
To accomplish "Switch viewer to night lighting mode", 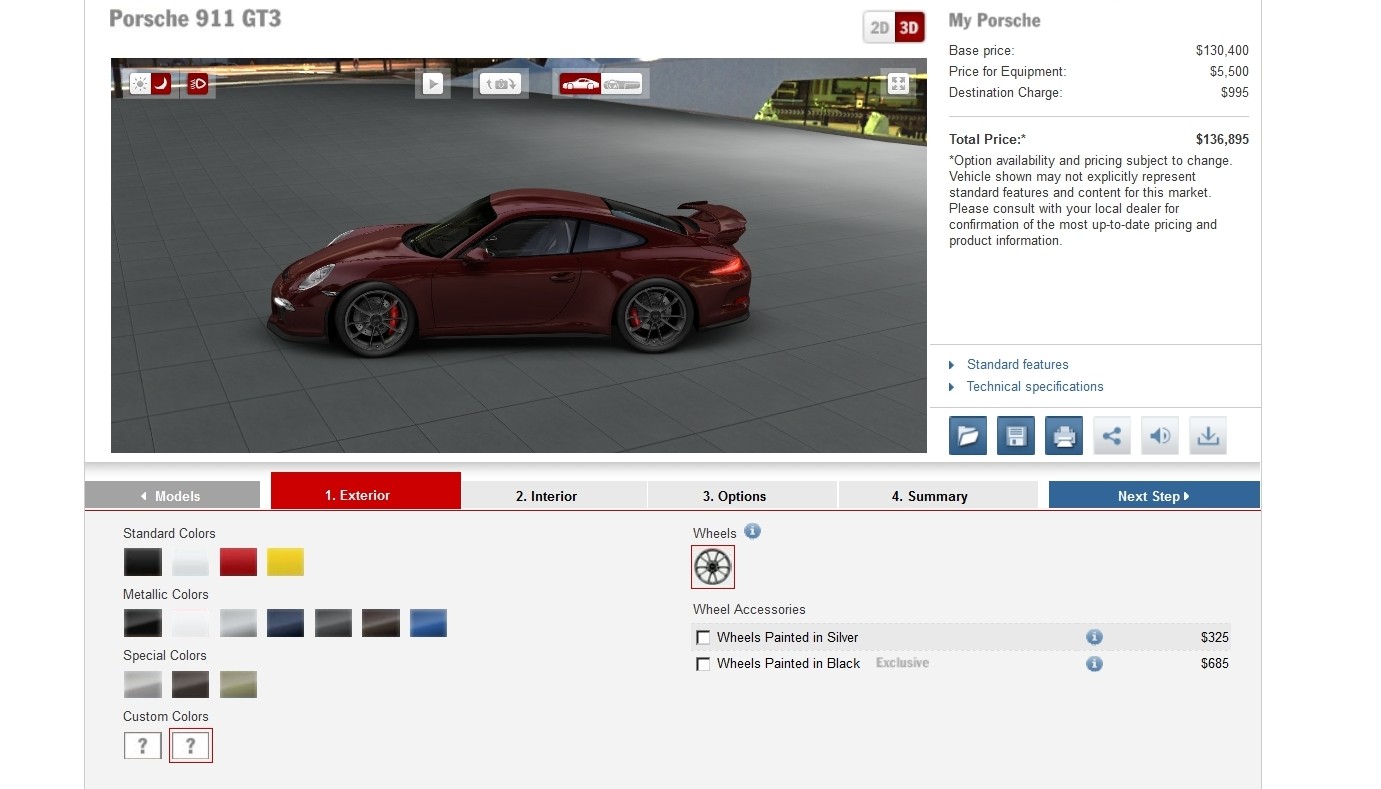I will click(x=160, y=84).
